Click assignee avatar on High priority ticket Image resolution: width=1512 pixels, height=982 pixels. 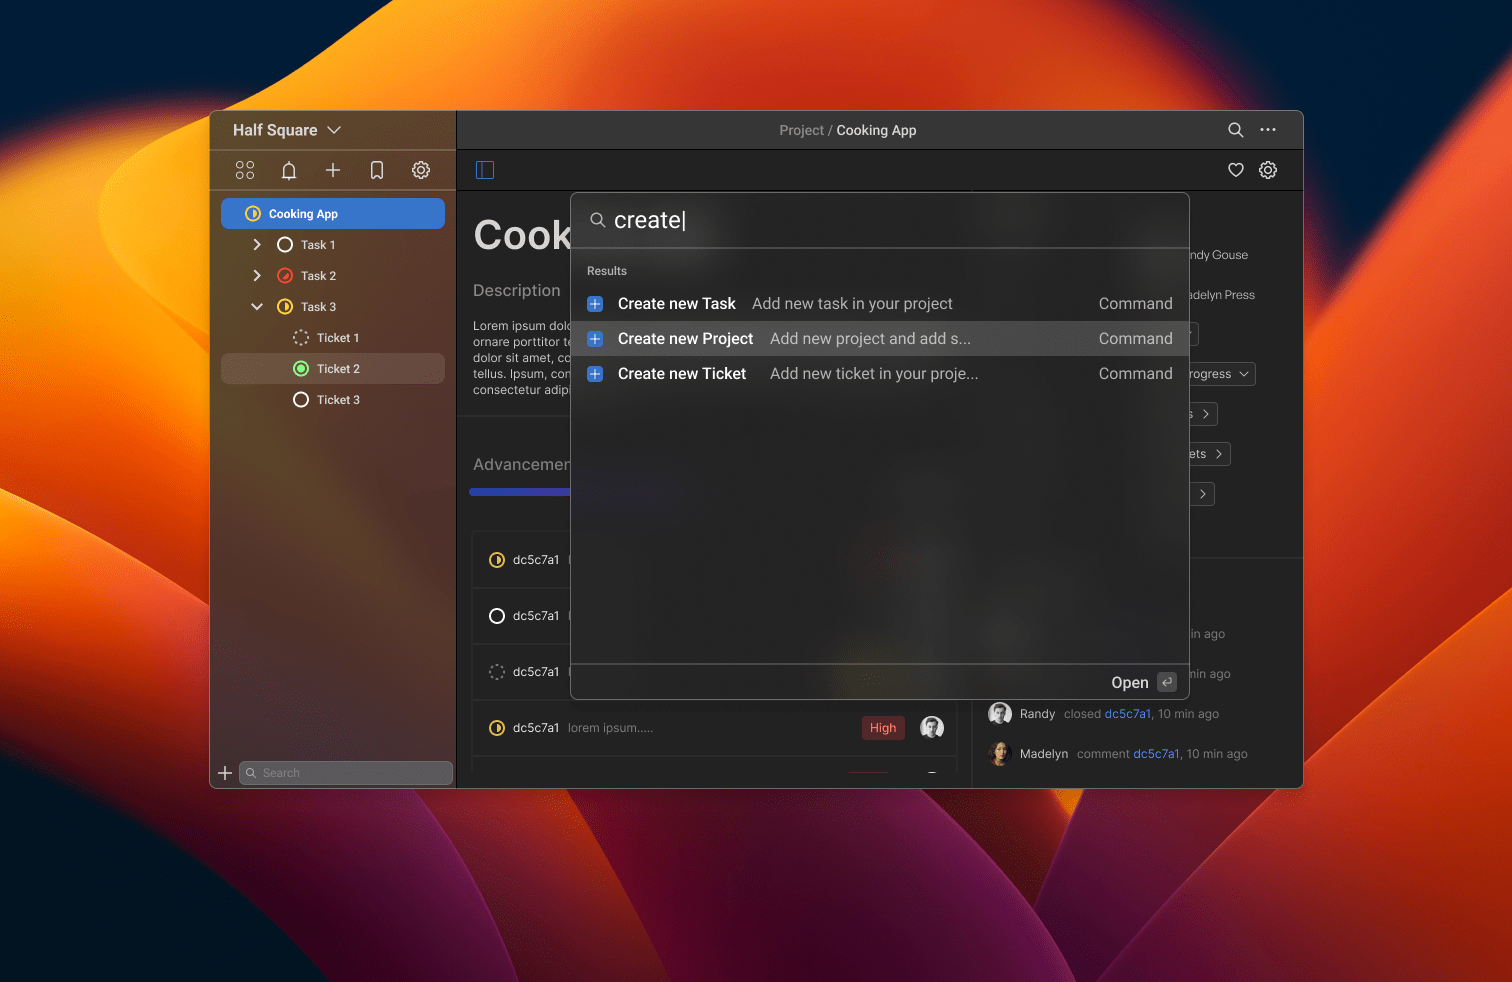(x=932, y=728)
